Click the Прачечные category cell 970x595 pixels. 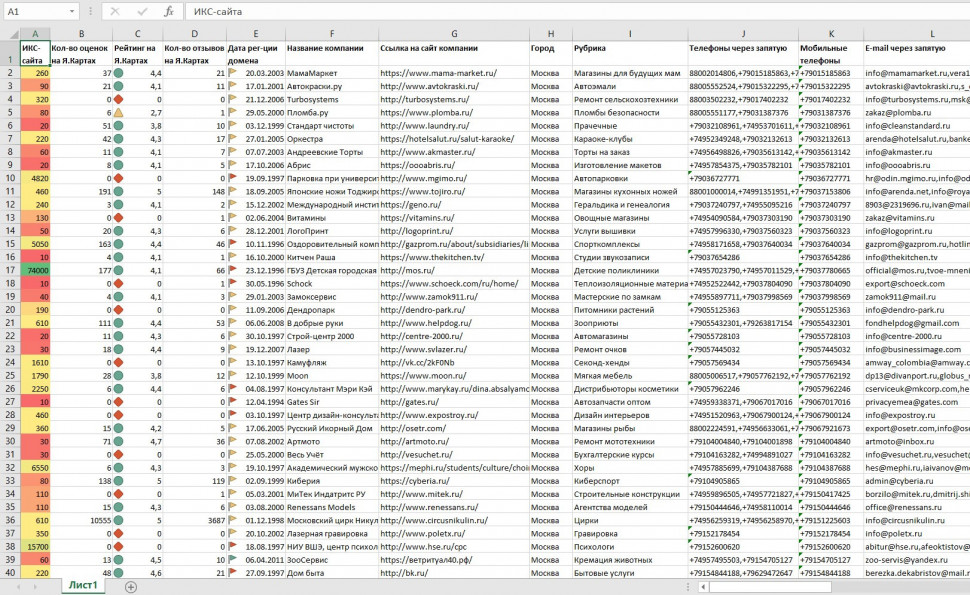click(630, 126)
